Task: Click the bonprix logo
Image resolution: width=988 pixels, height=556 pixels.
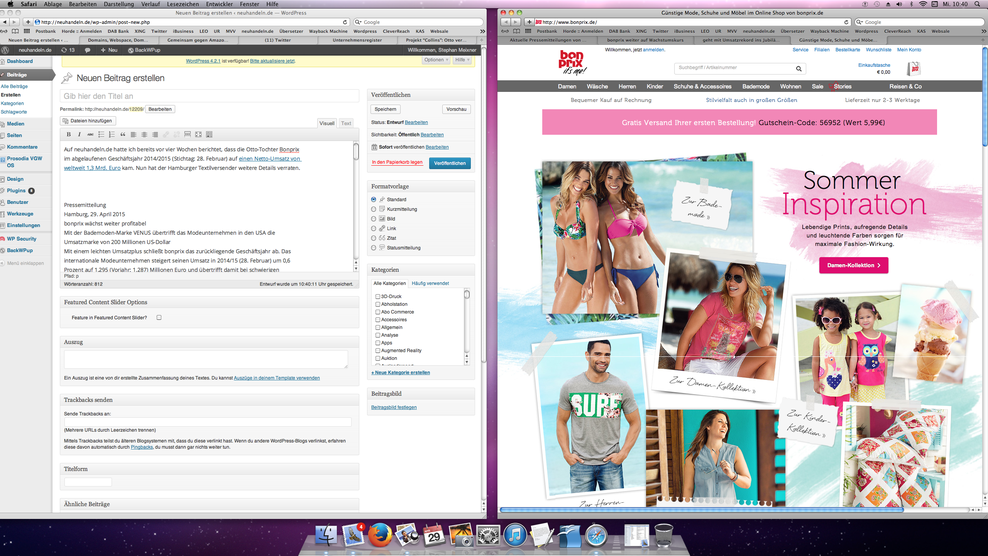Action: point(572,62)
